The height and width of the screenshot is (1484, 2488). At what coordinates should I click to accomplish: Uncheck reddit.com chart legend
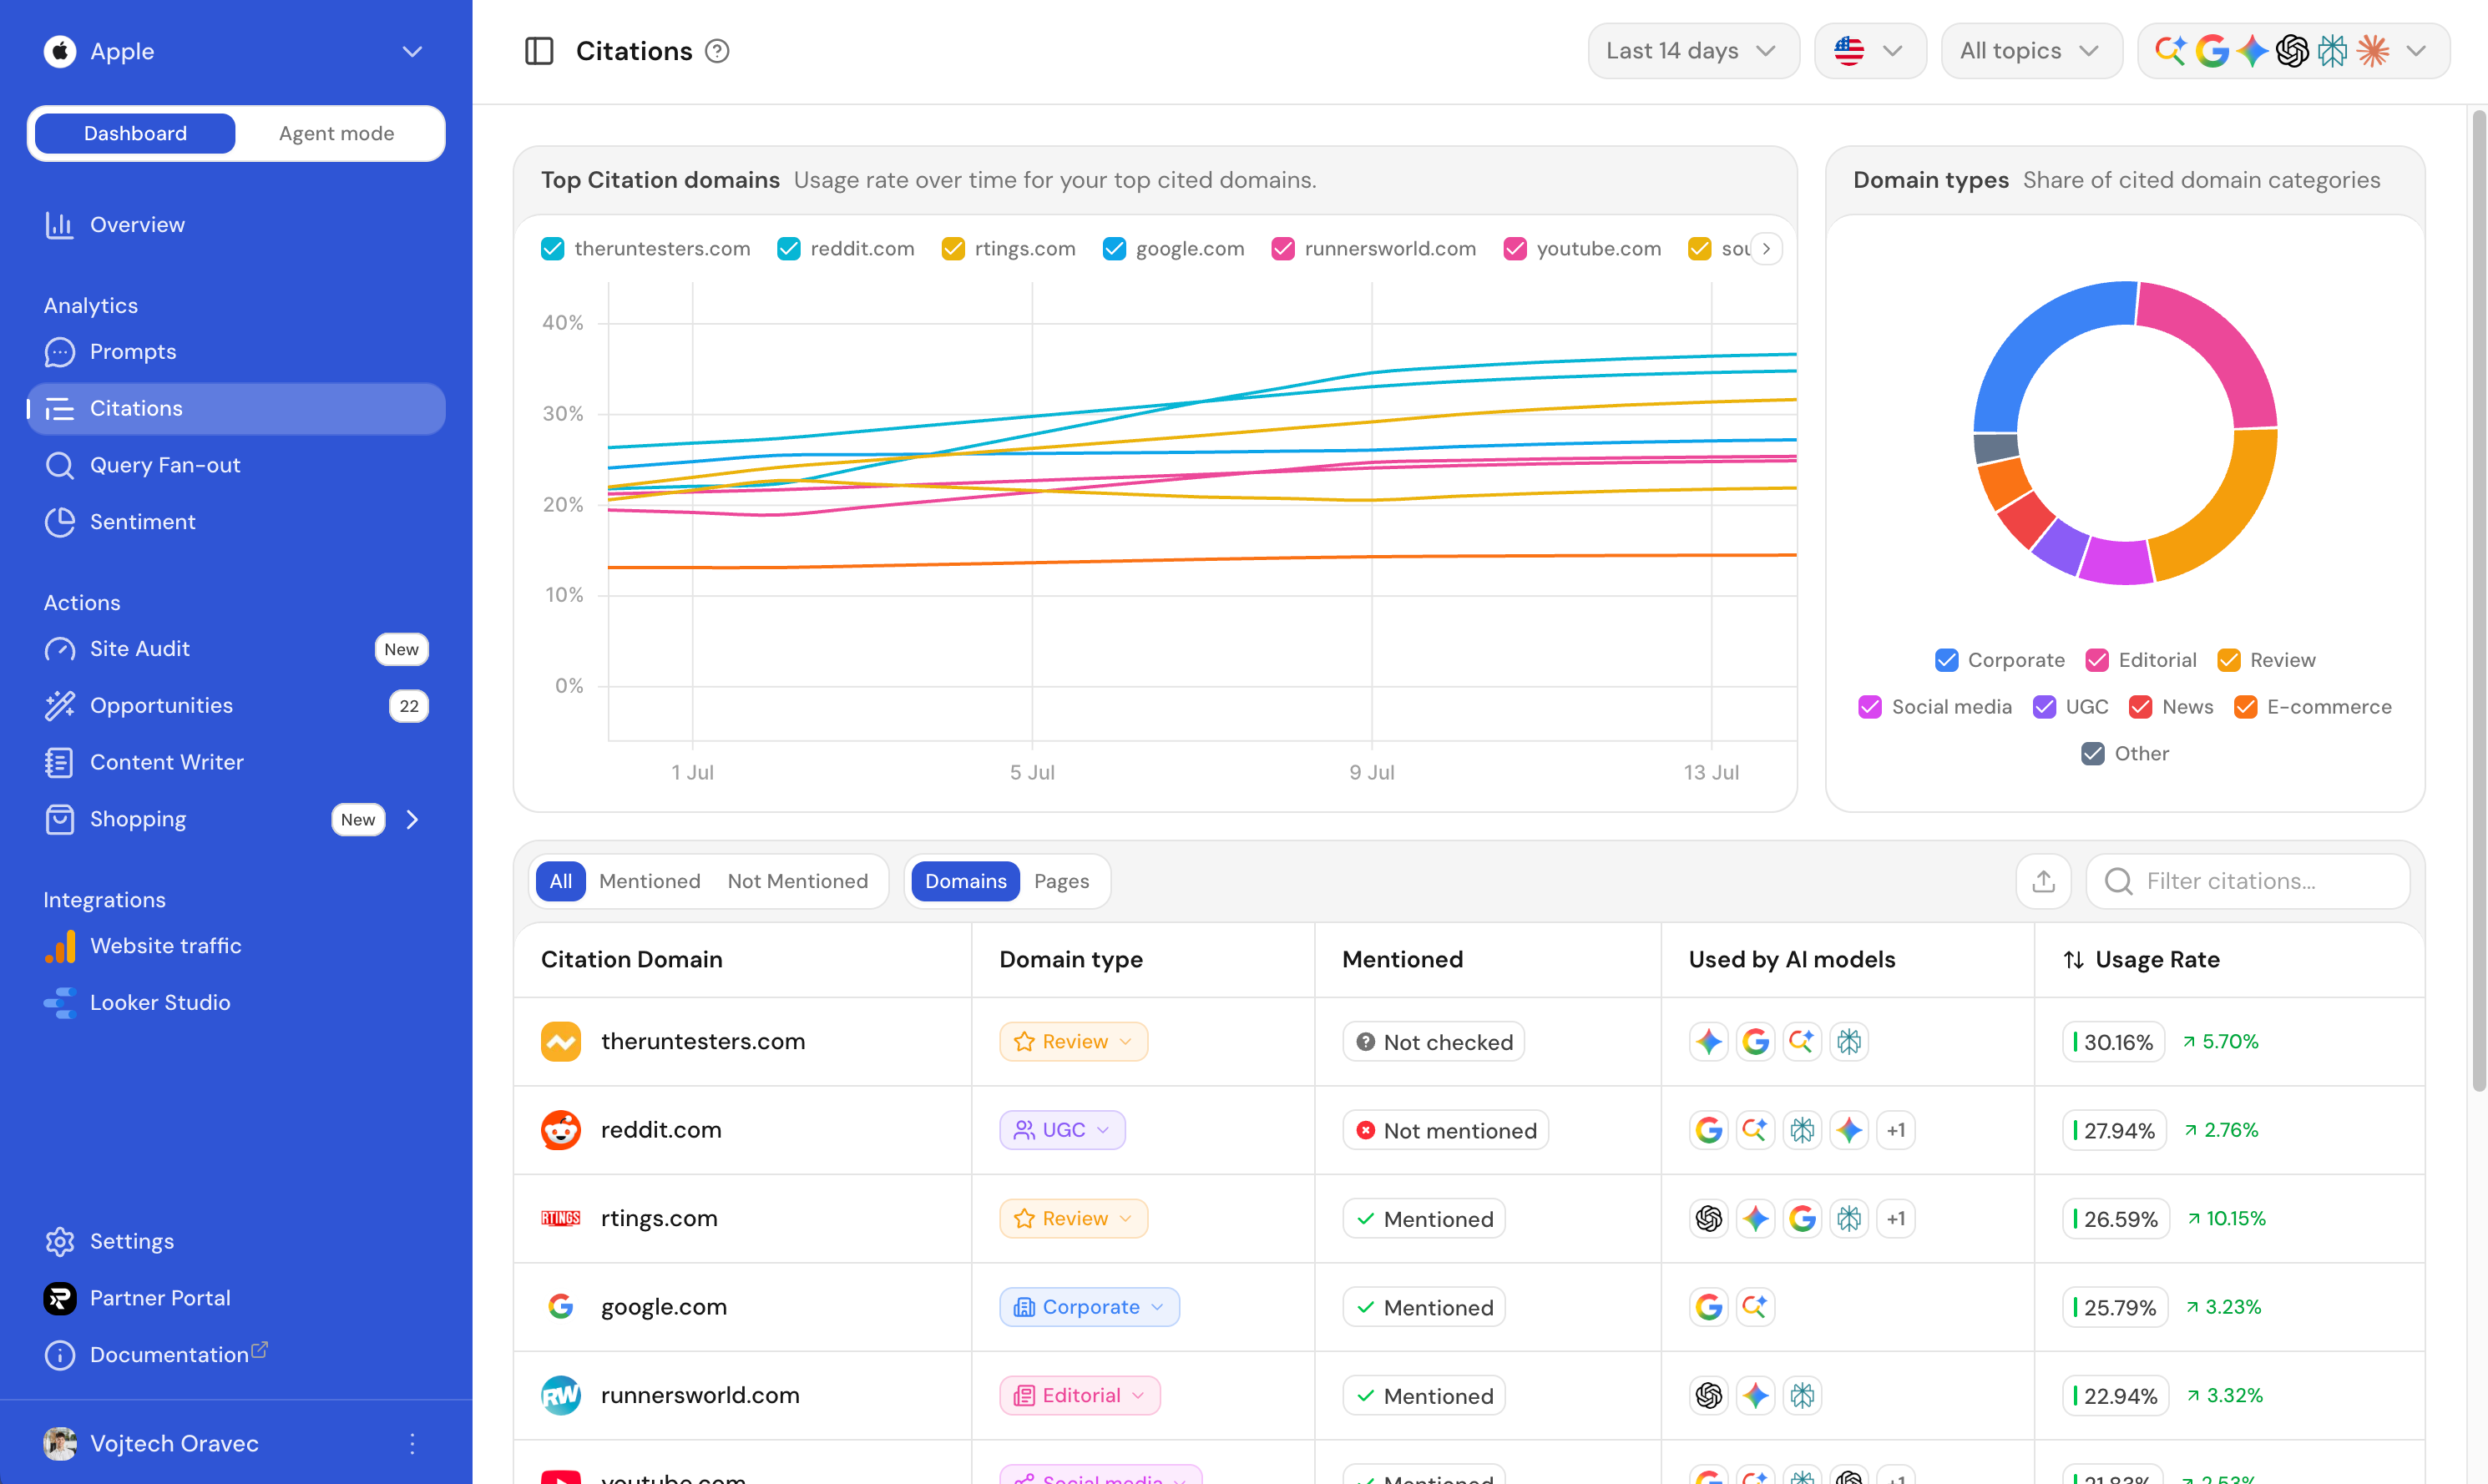click(788, 248)
